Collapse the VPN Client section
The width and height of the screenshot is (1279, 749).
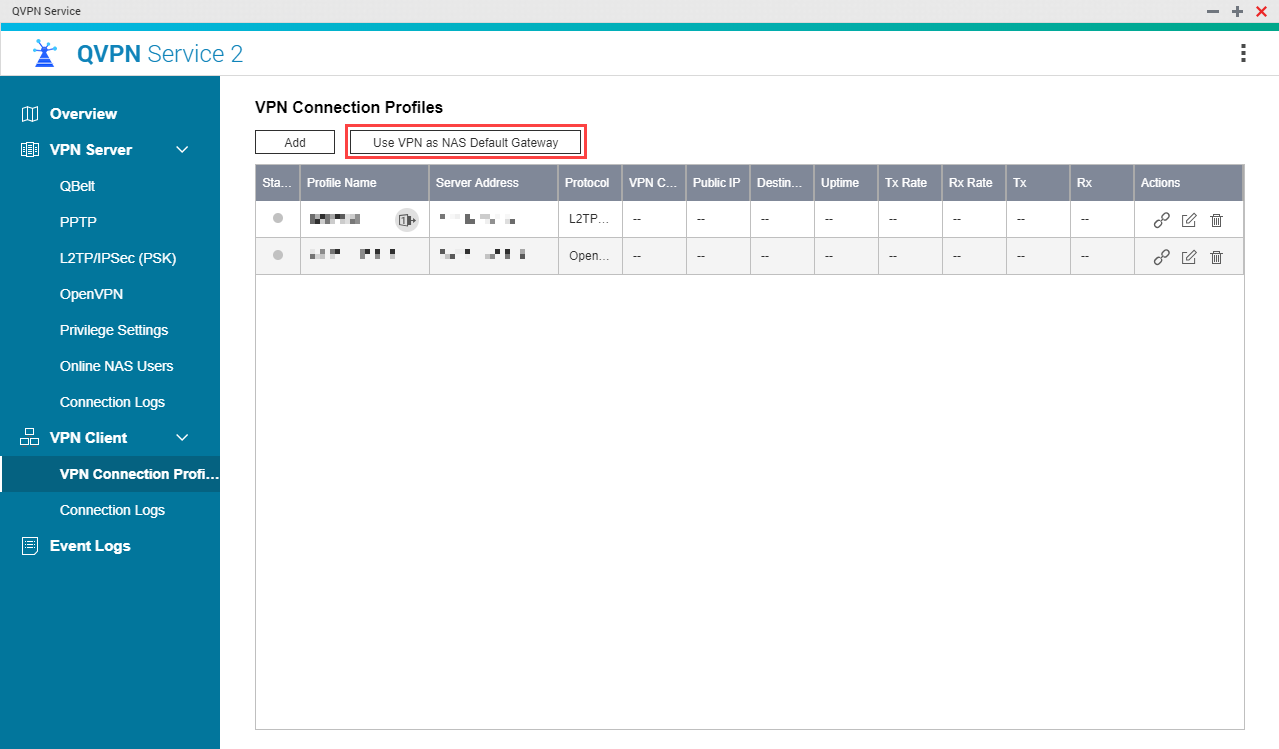click(x=182, y=438)
